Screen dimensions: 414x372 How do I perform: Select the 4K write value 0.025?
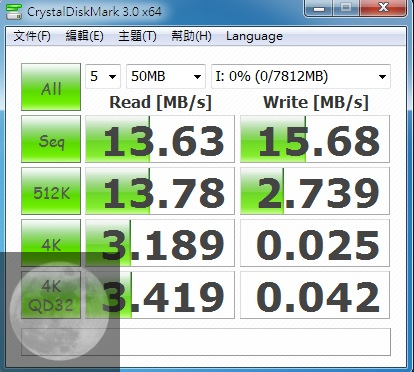click(315, 243)
